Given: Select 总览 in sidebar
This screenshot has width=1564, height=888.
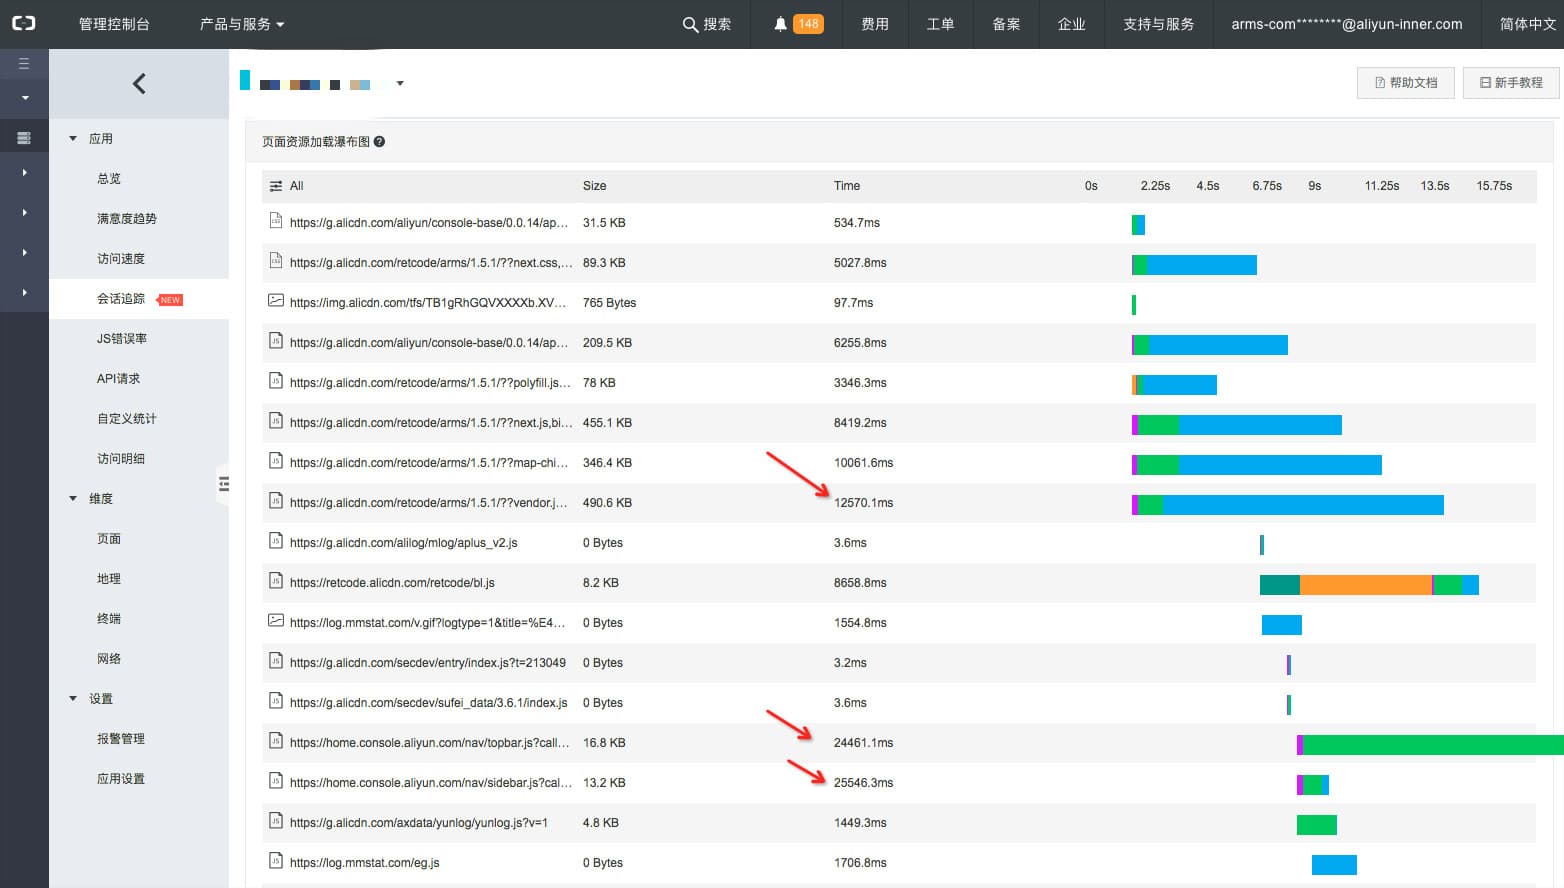Looking at the screenshot, I should (x=109, y=179).
